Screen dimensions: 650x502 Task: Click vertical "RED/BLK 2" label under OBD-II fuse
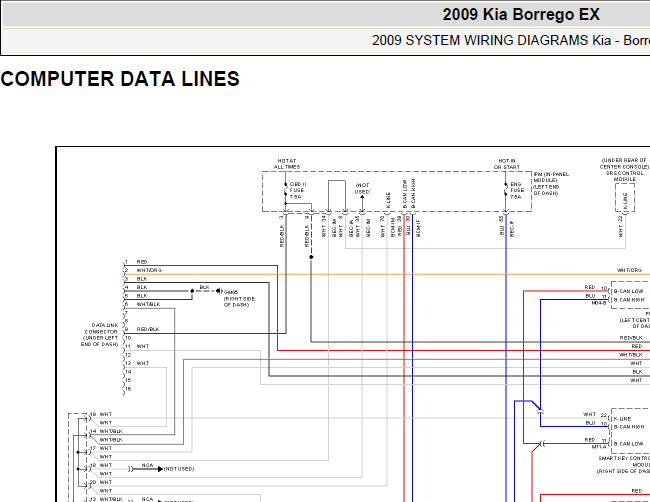click(282, 231)
